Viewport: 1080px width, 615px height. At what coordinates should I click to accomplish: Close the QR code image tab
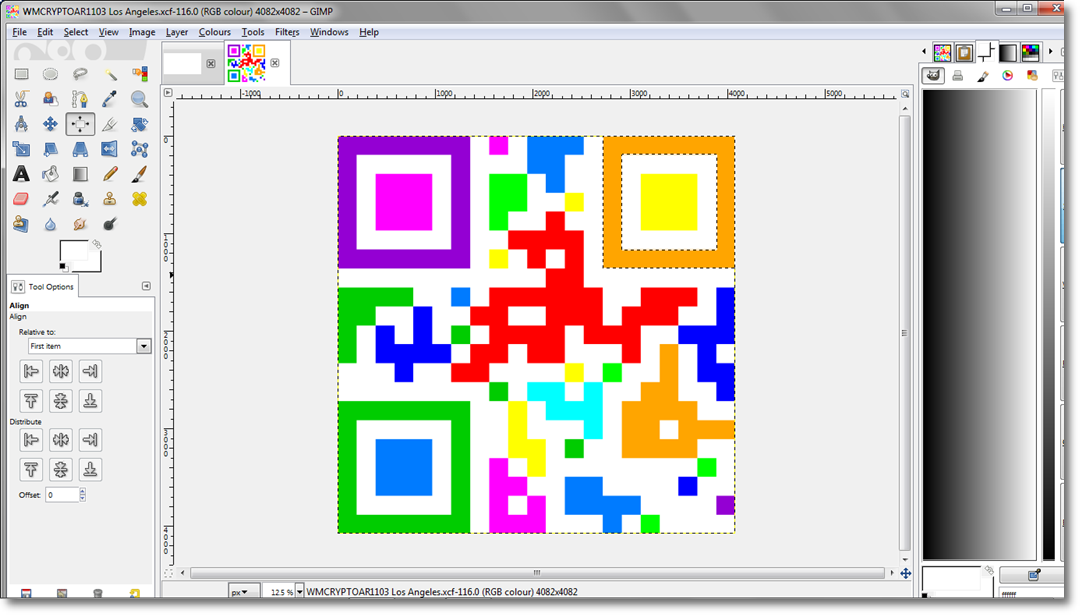coord(275,63)
